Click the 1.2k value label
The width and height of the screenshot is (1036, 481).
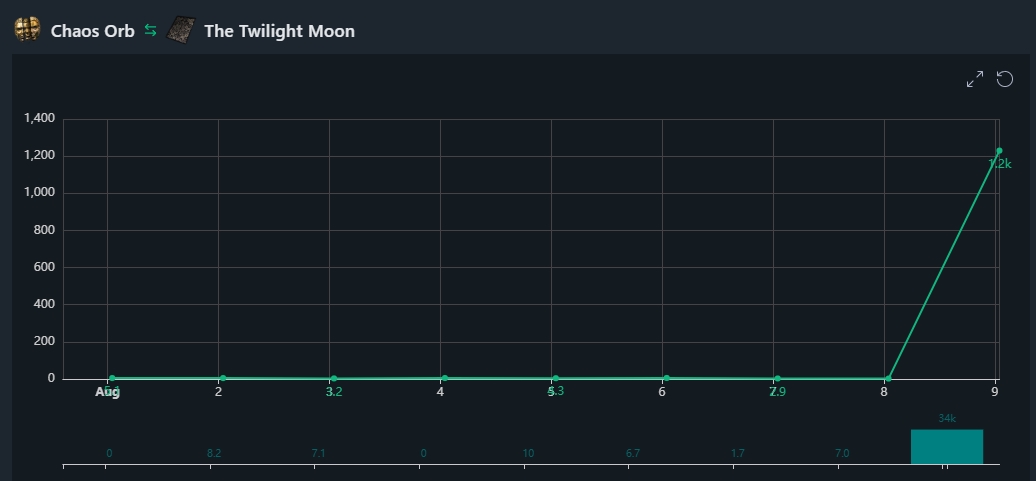click(x=1000, y=164)
